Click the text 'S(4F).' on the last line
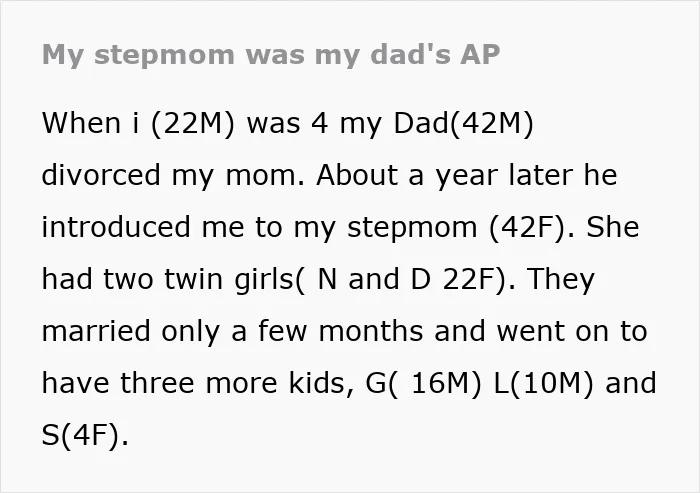This screenshot has width=700, height=493. [x=85, y=435]
